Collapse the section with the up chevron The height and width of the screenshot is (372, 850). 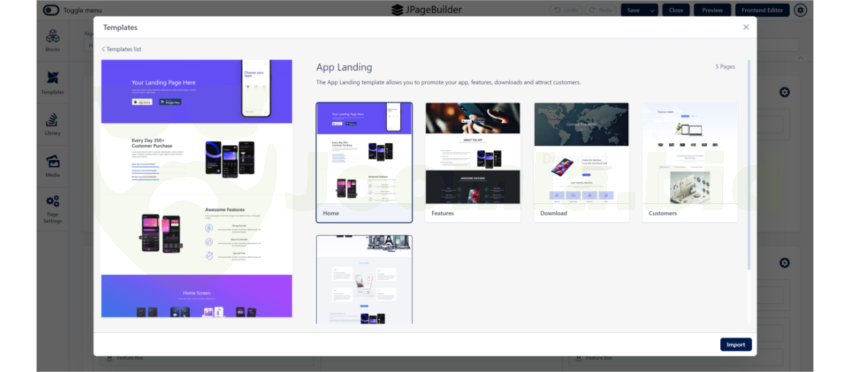(x=800, y=58)
